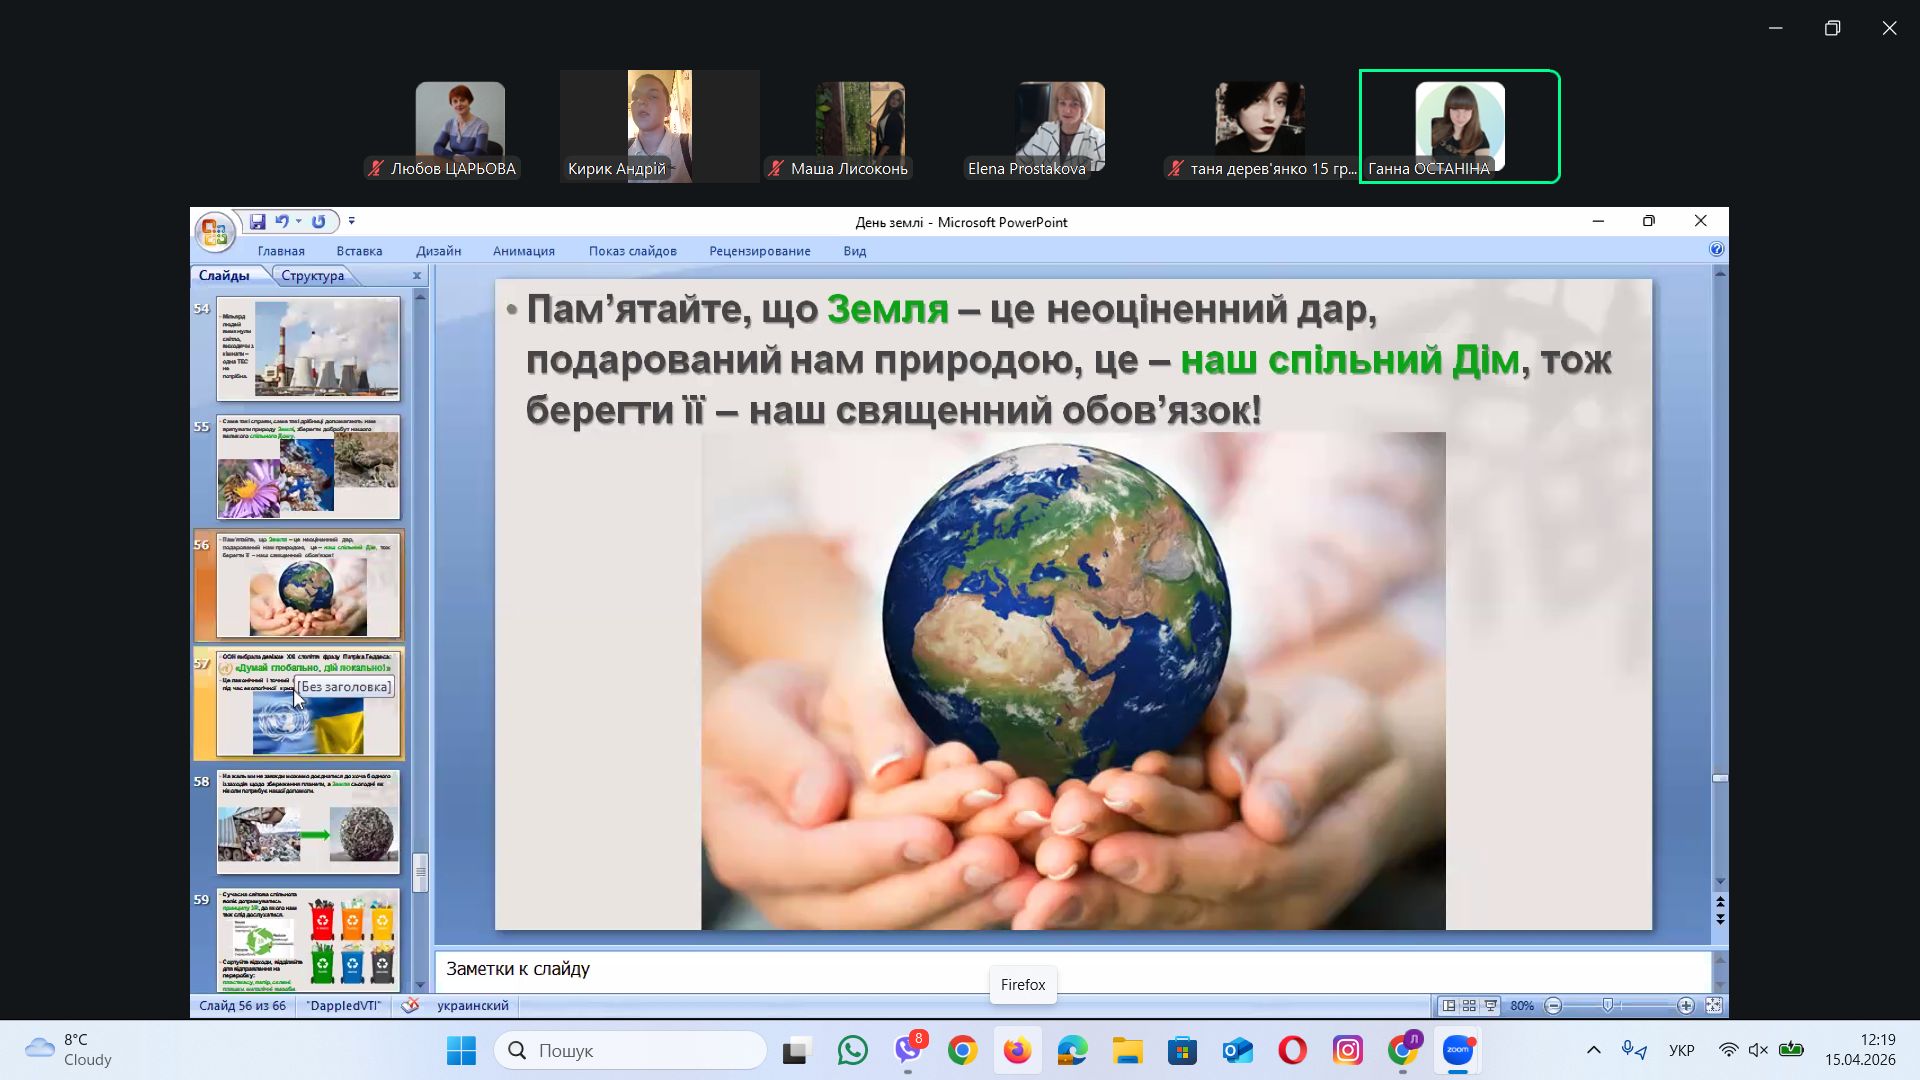Click zoom out minus button
The height and width of the screenshot is (1080, 1920).
pyautogui.click(x=1553, y=1006)
